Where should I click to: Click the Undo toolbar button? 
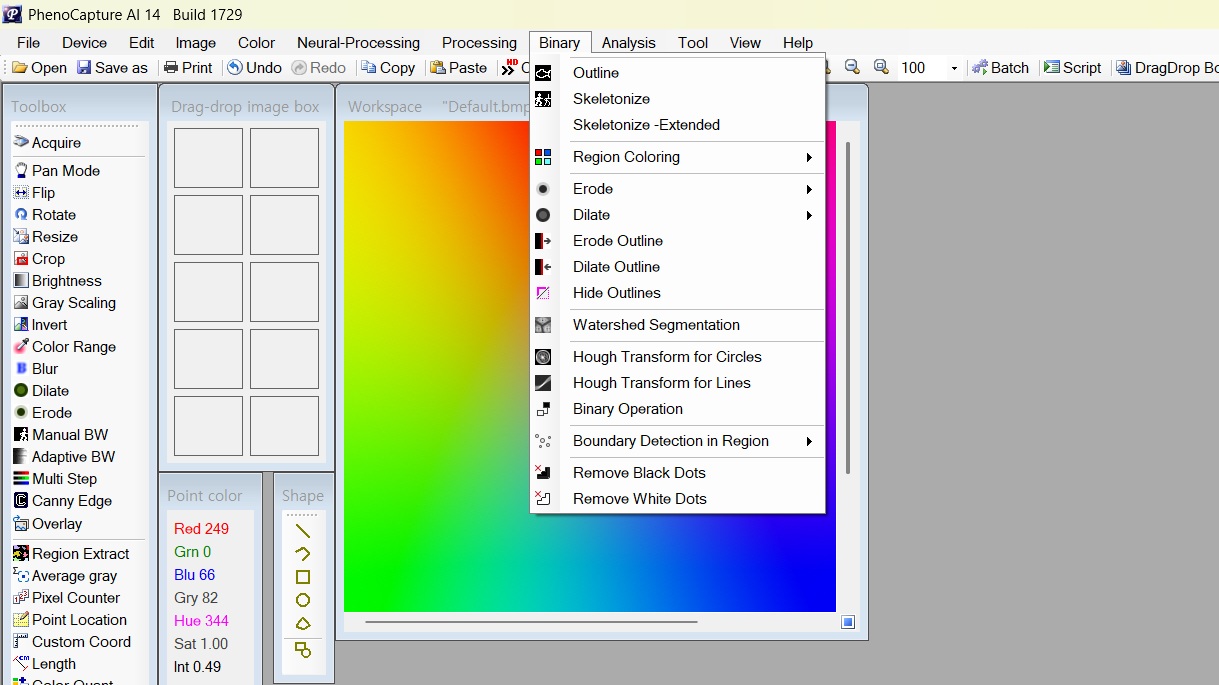pos(254,67)
